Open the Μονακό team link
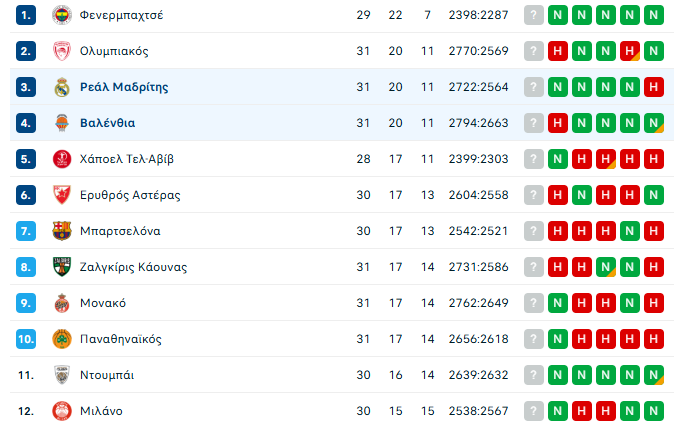Viewport: 683px width, 428px height. [102, 303]
